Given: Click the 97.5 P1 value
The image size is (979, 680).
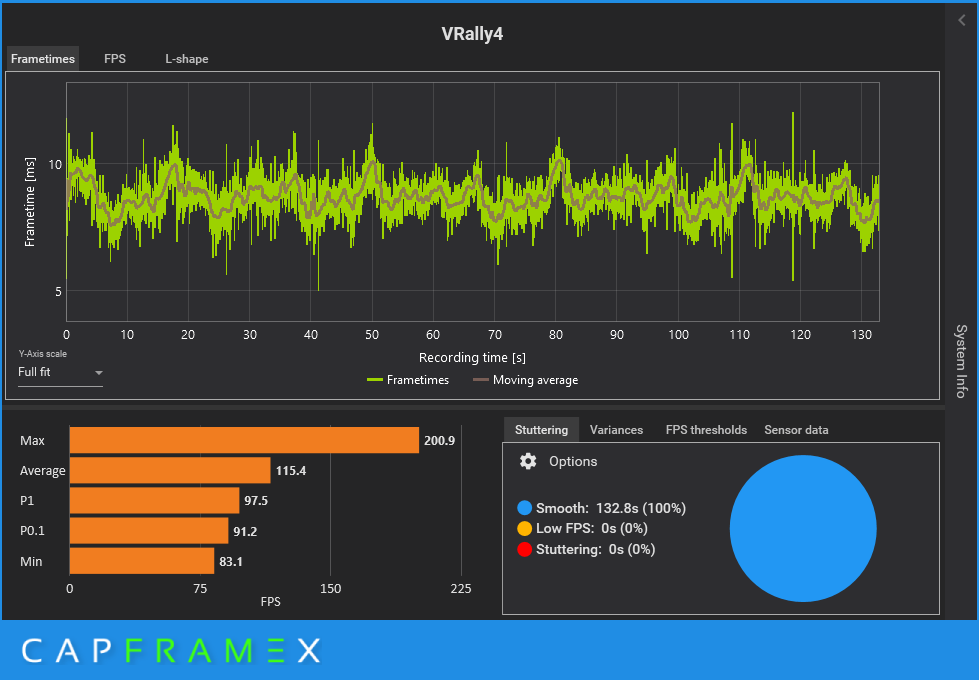Looking at the screenshot, I should tap(256, 501).
